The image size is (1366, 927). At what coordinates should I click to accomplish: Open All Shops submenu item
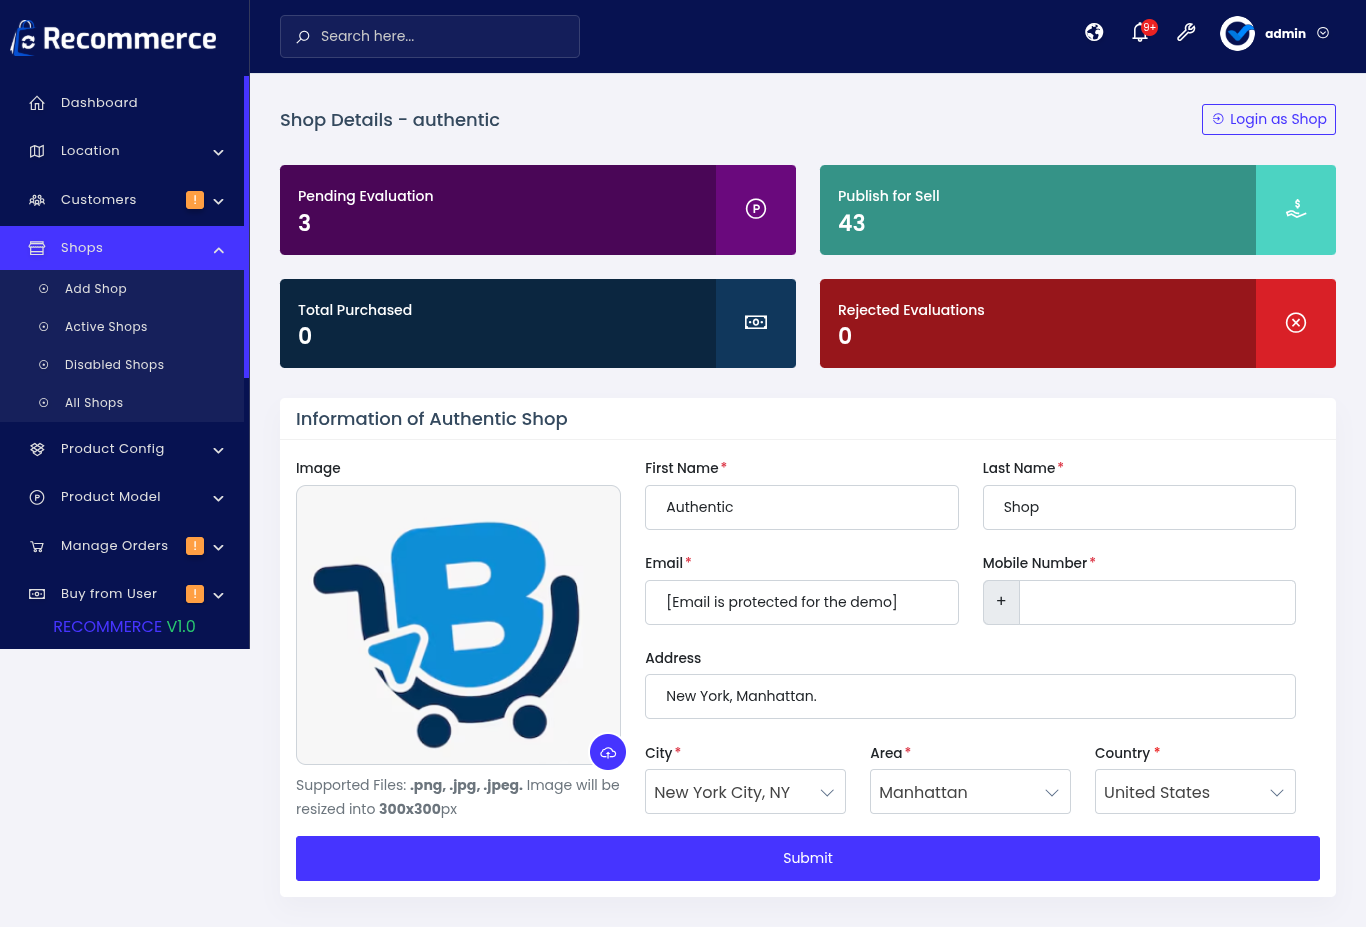[122, 403]
